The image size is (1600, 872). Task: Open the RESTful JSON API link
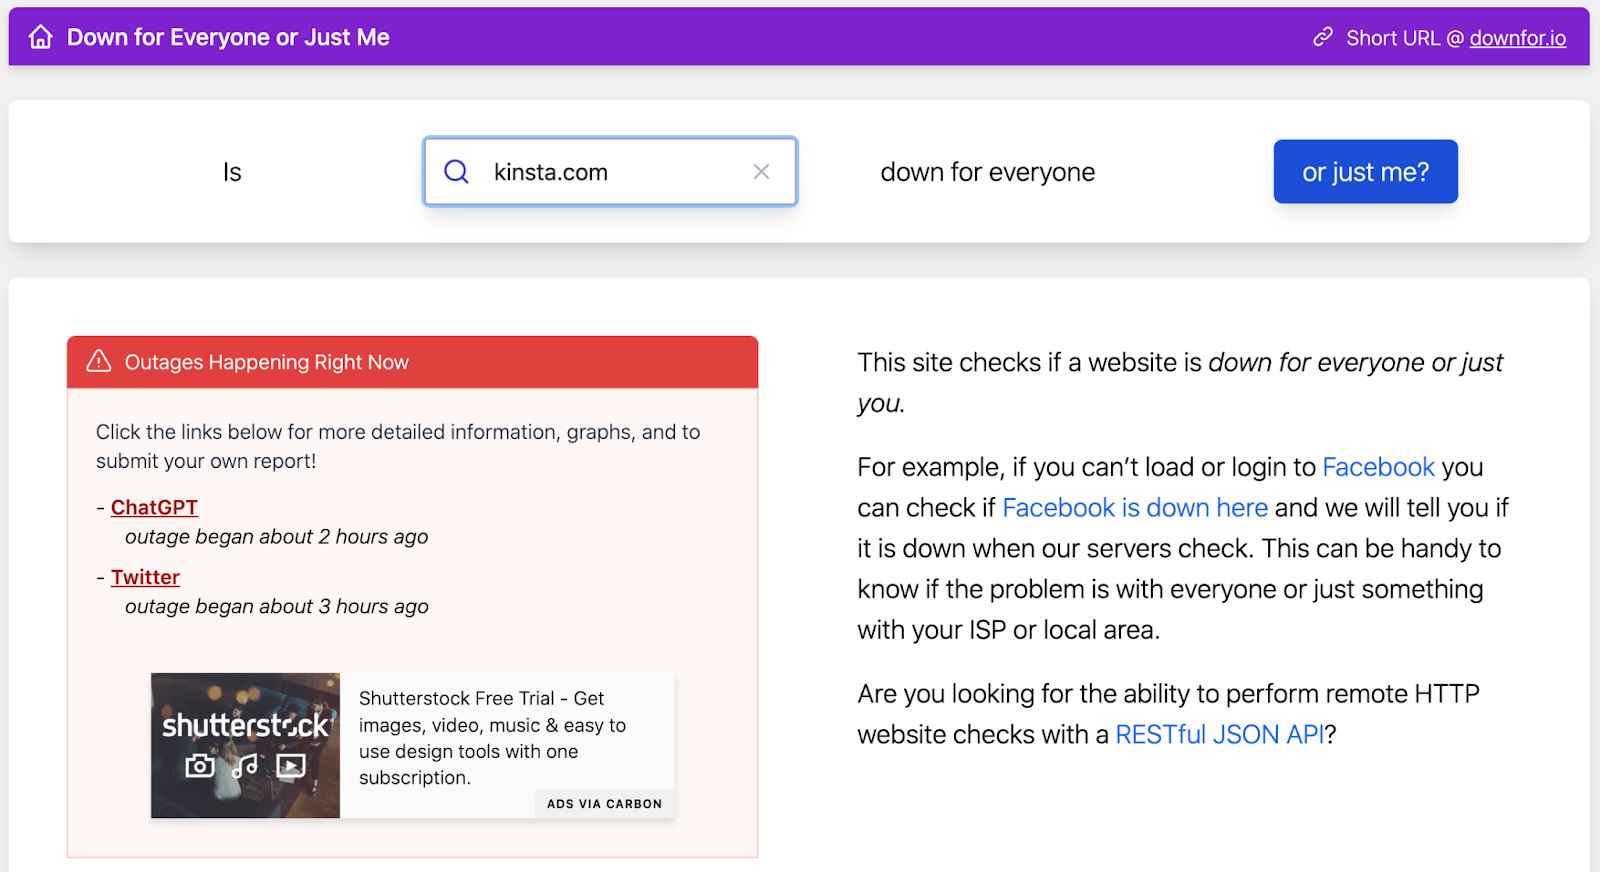point(1219,734)
